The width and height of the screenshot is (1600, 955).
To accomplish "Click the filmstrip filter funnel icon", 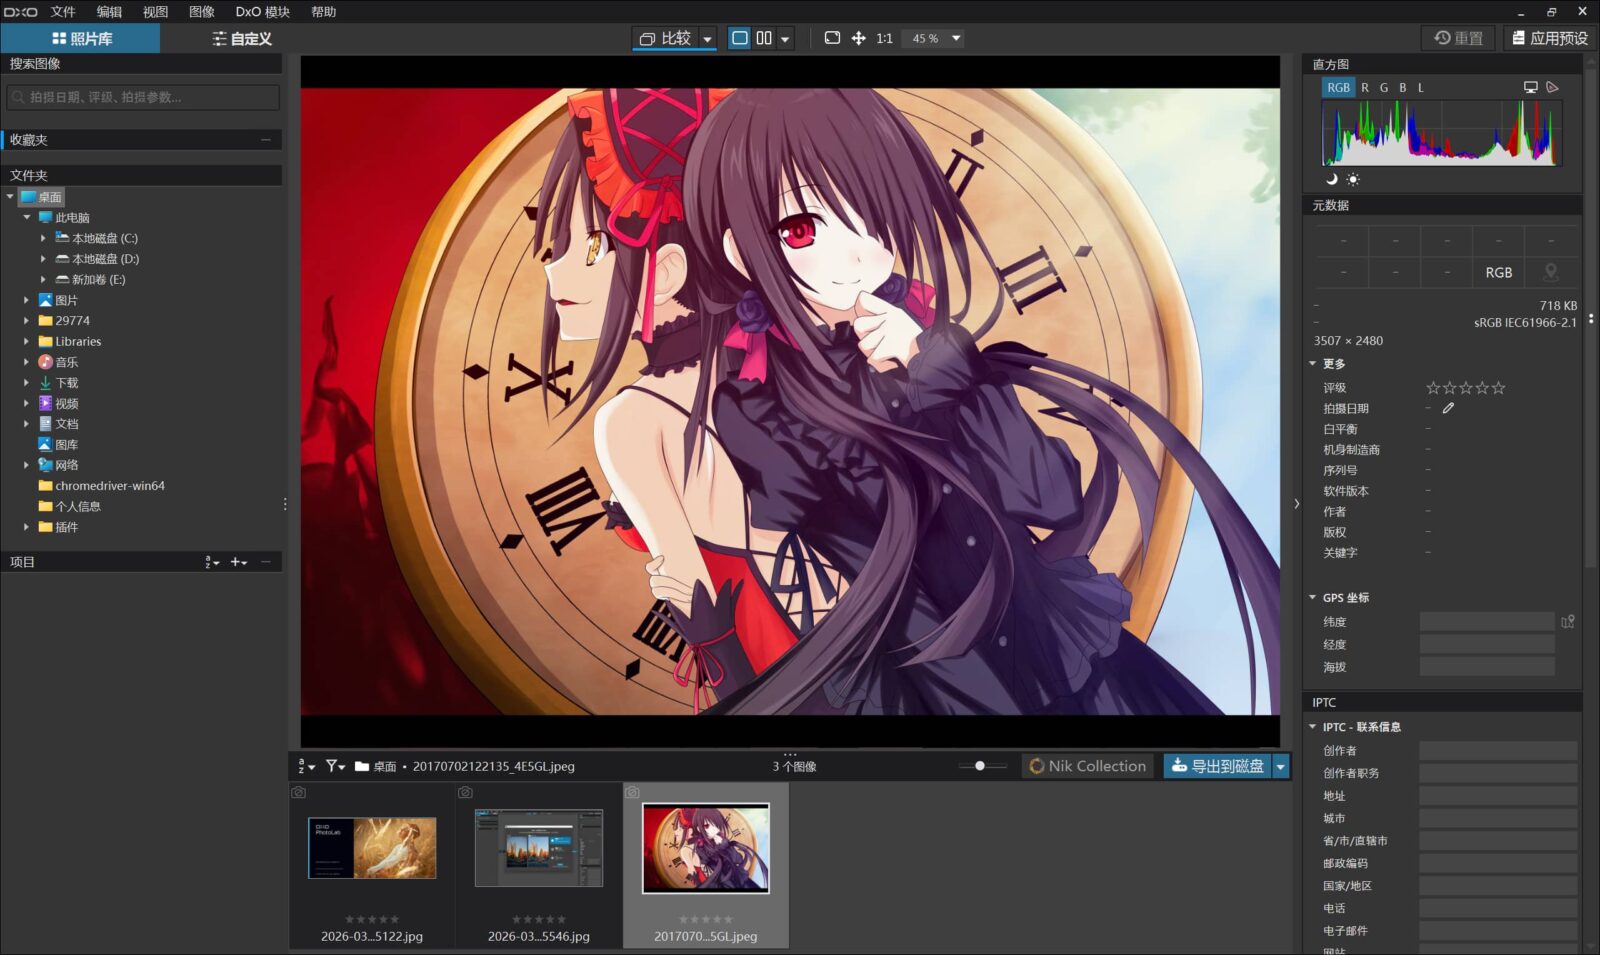I will coord(335,766).
